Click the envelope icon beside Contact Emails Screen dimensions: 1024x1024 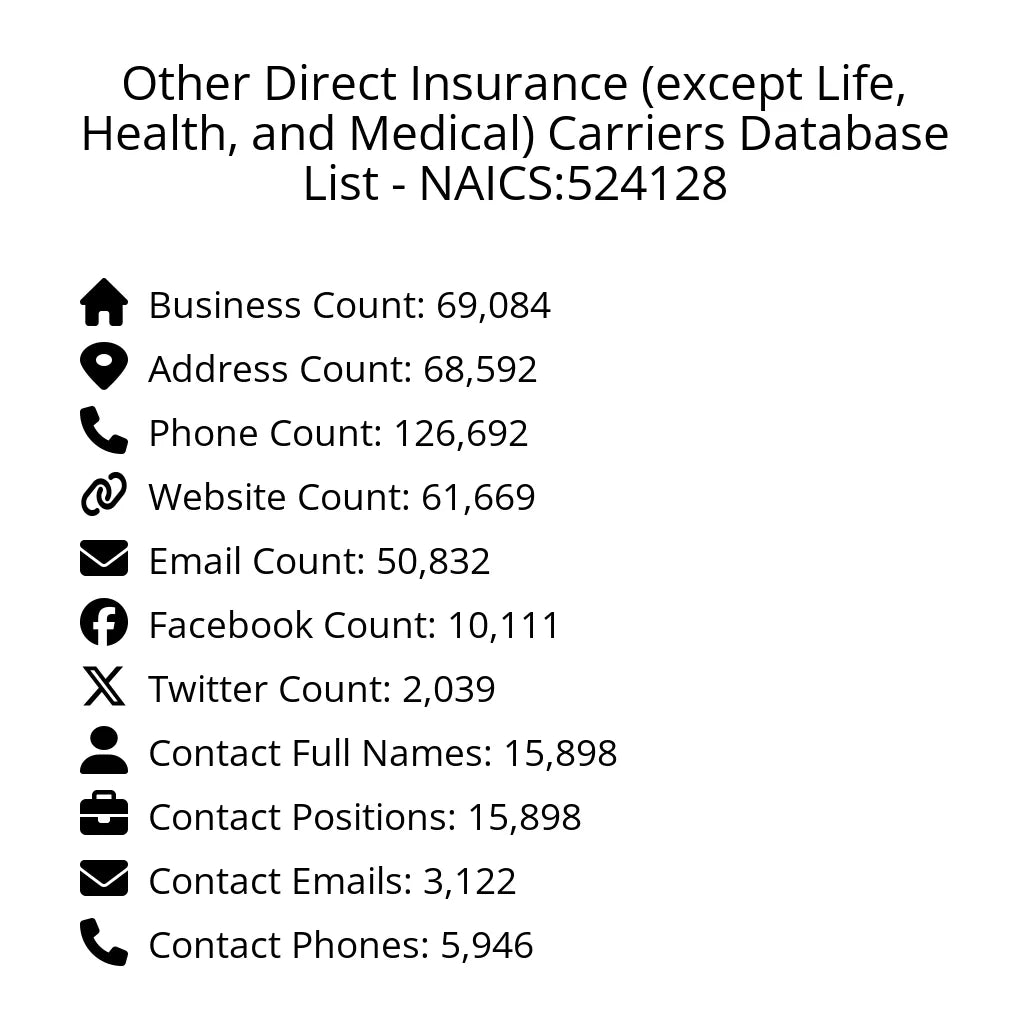(x=104, y=879)
